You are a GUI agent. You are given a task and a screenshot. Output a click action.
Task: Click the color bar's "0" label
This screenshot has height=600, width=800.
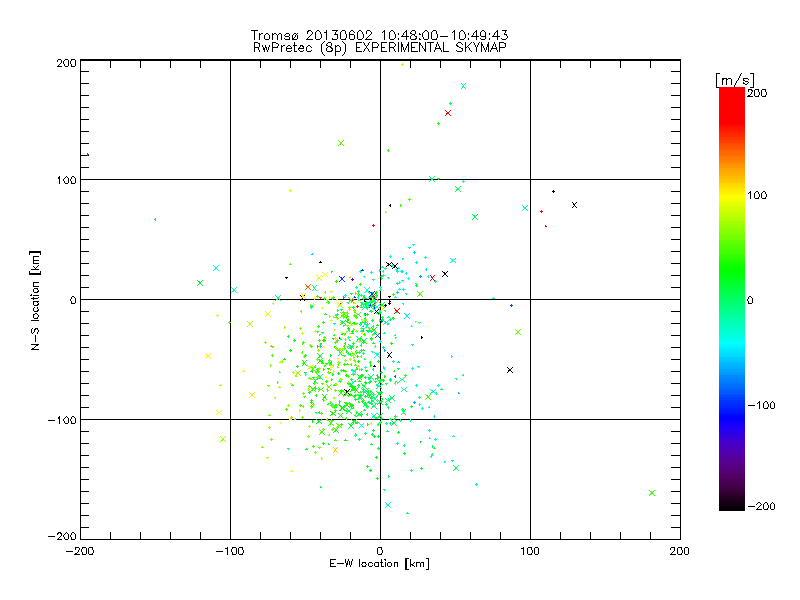coord(750,300)
